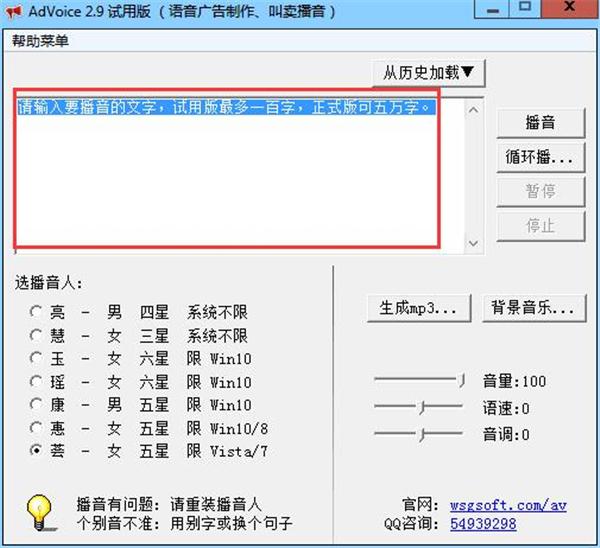Click the 音量:100 value label
The width and height of the screenshot is (600, 548).
[x=514, y=381]
